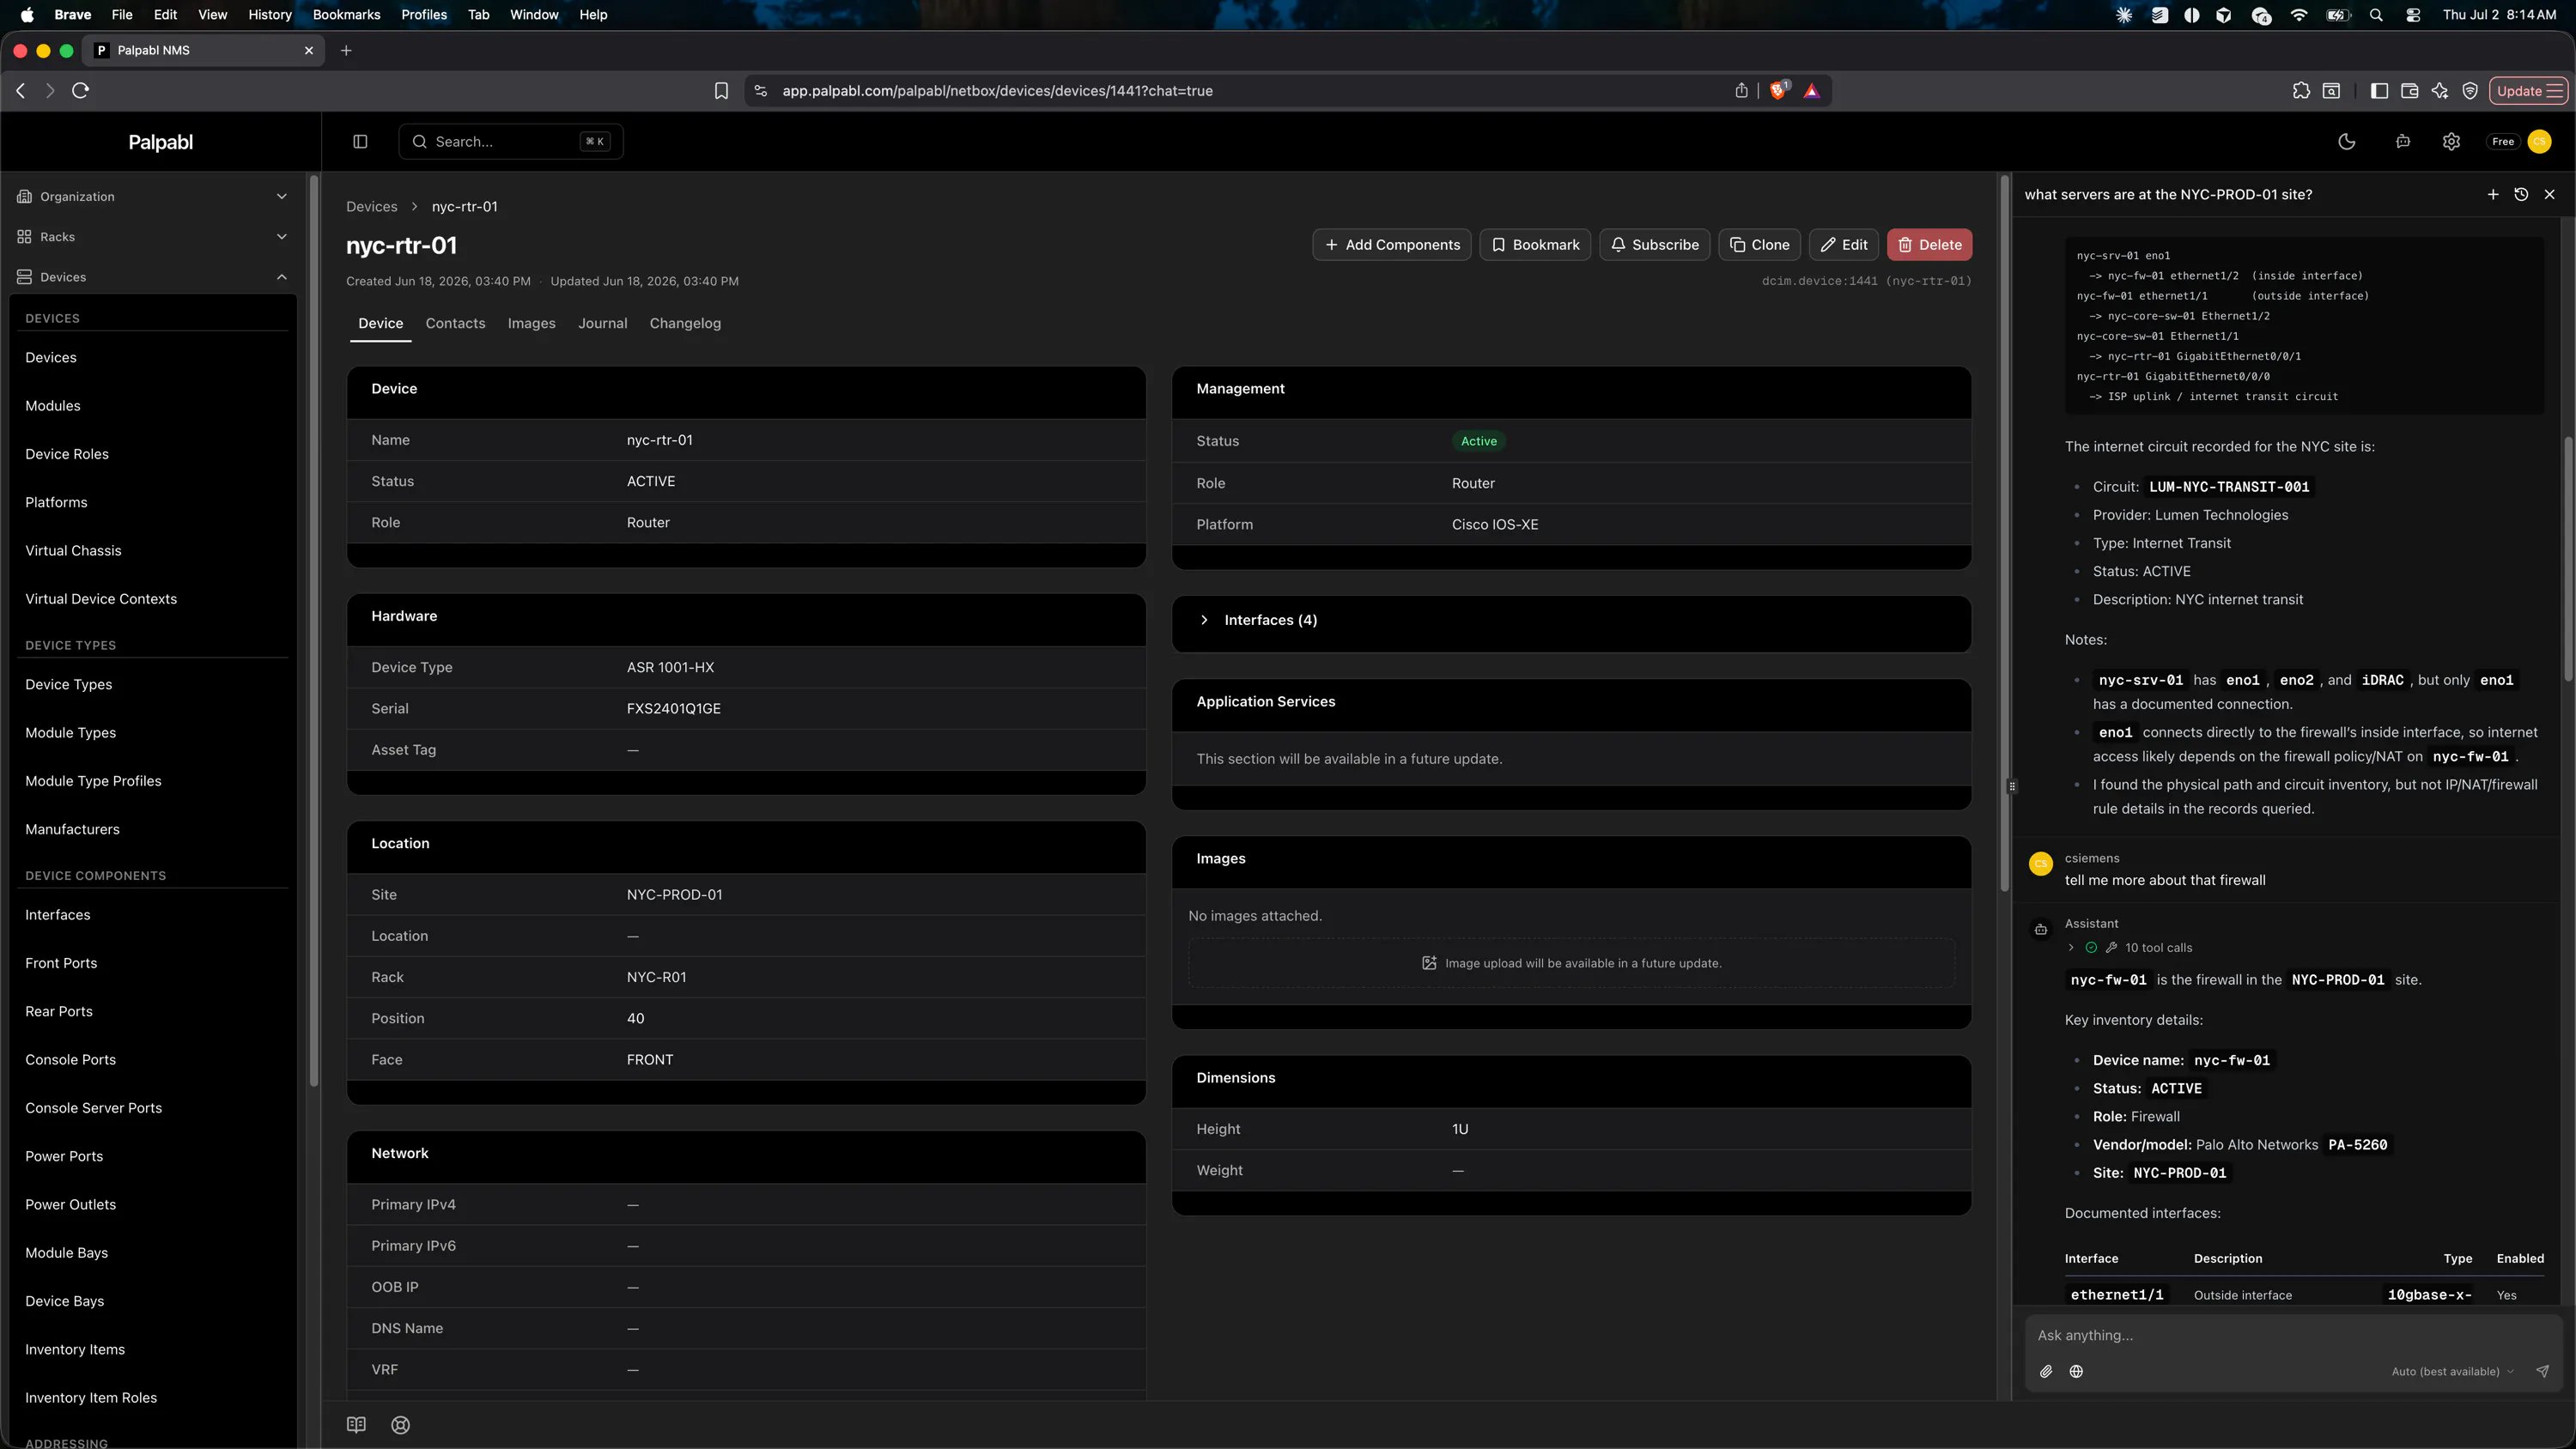Open macOS Control Center icon
The width and height of the screenshot is (2576, 1449).
pos(2413,15)
